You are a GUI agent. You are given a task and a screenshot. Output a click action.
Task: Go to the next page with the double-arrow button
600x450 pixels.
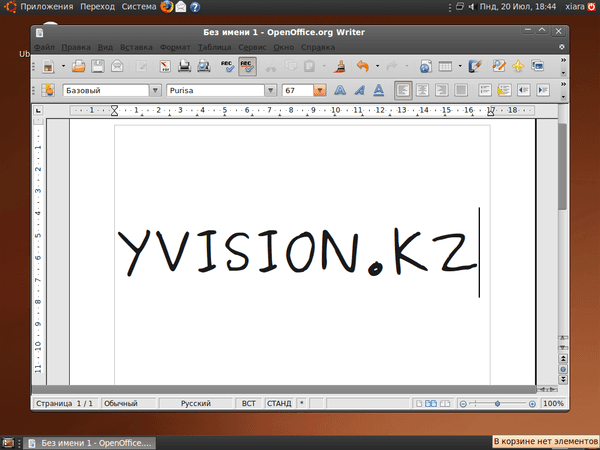[x=563, y=380]
